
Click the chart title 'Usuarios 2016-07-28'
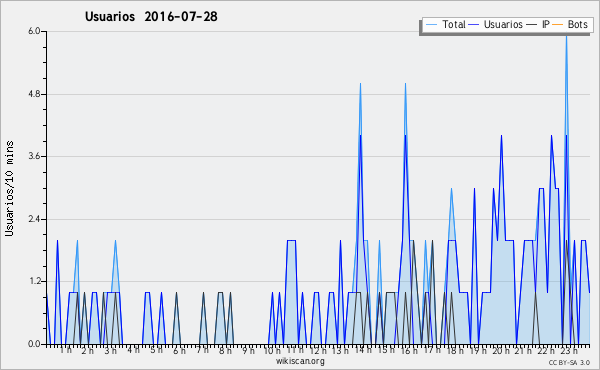(151, 16)
